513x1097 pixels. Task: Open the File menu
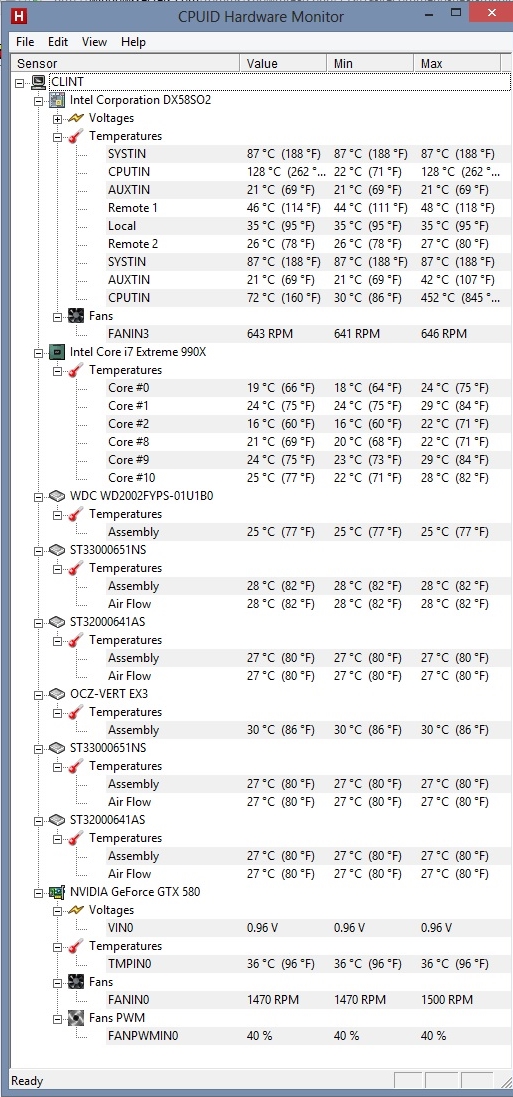point(25,42)
